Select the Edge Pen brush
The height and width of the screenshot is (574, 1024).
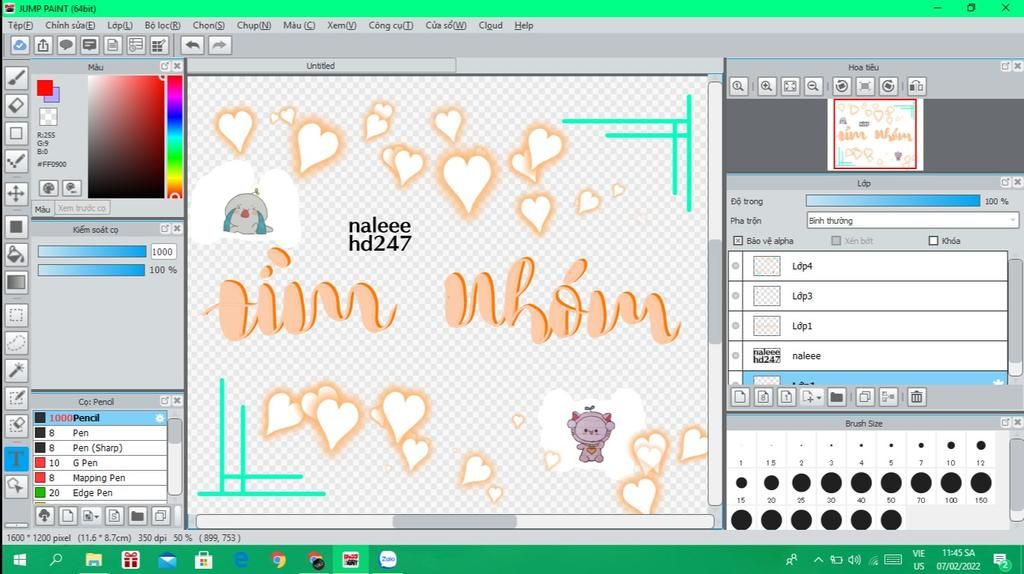(100, 493)
